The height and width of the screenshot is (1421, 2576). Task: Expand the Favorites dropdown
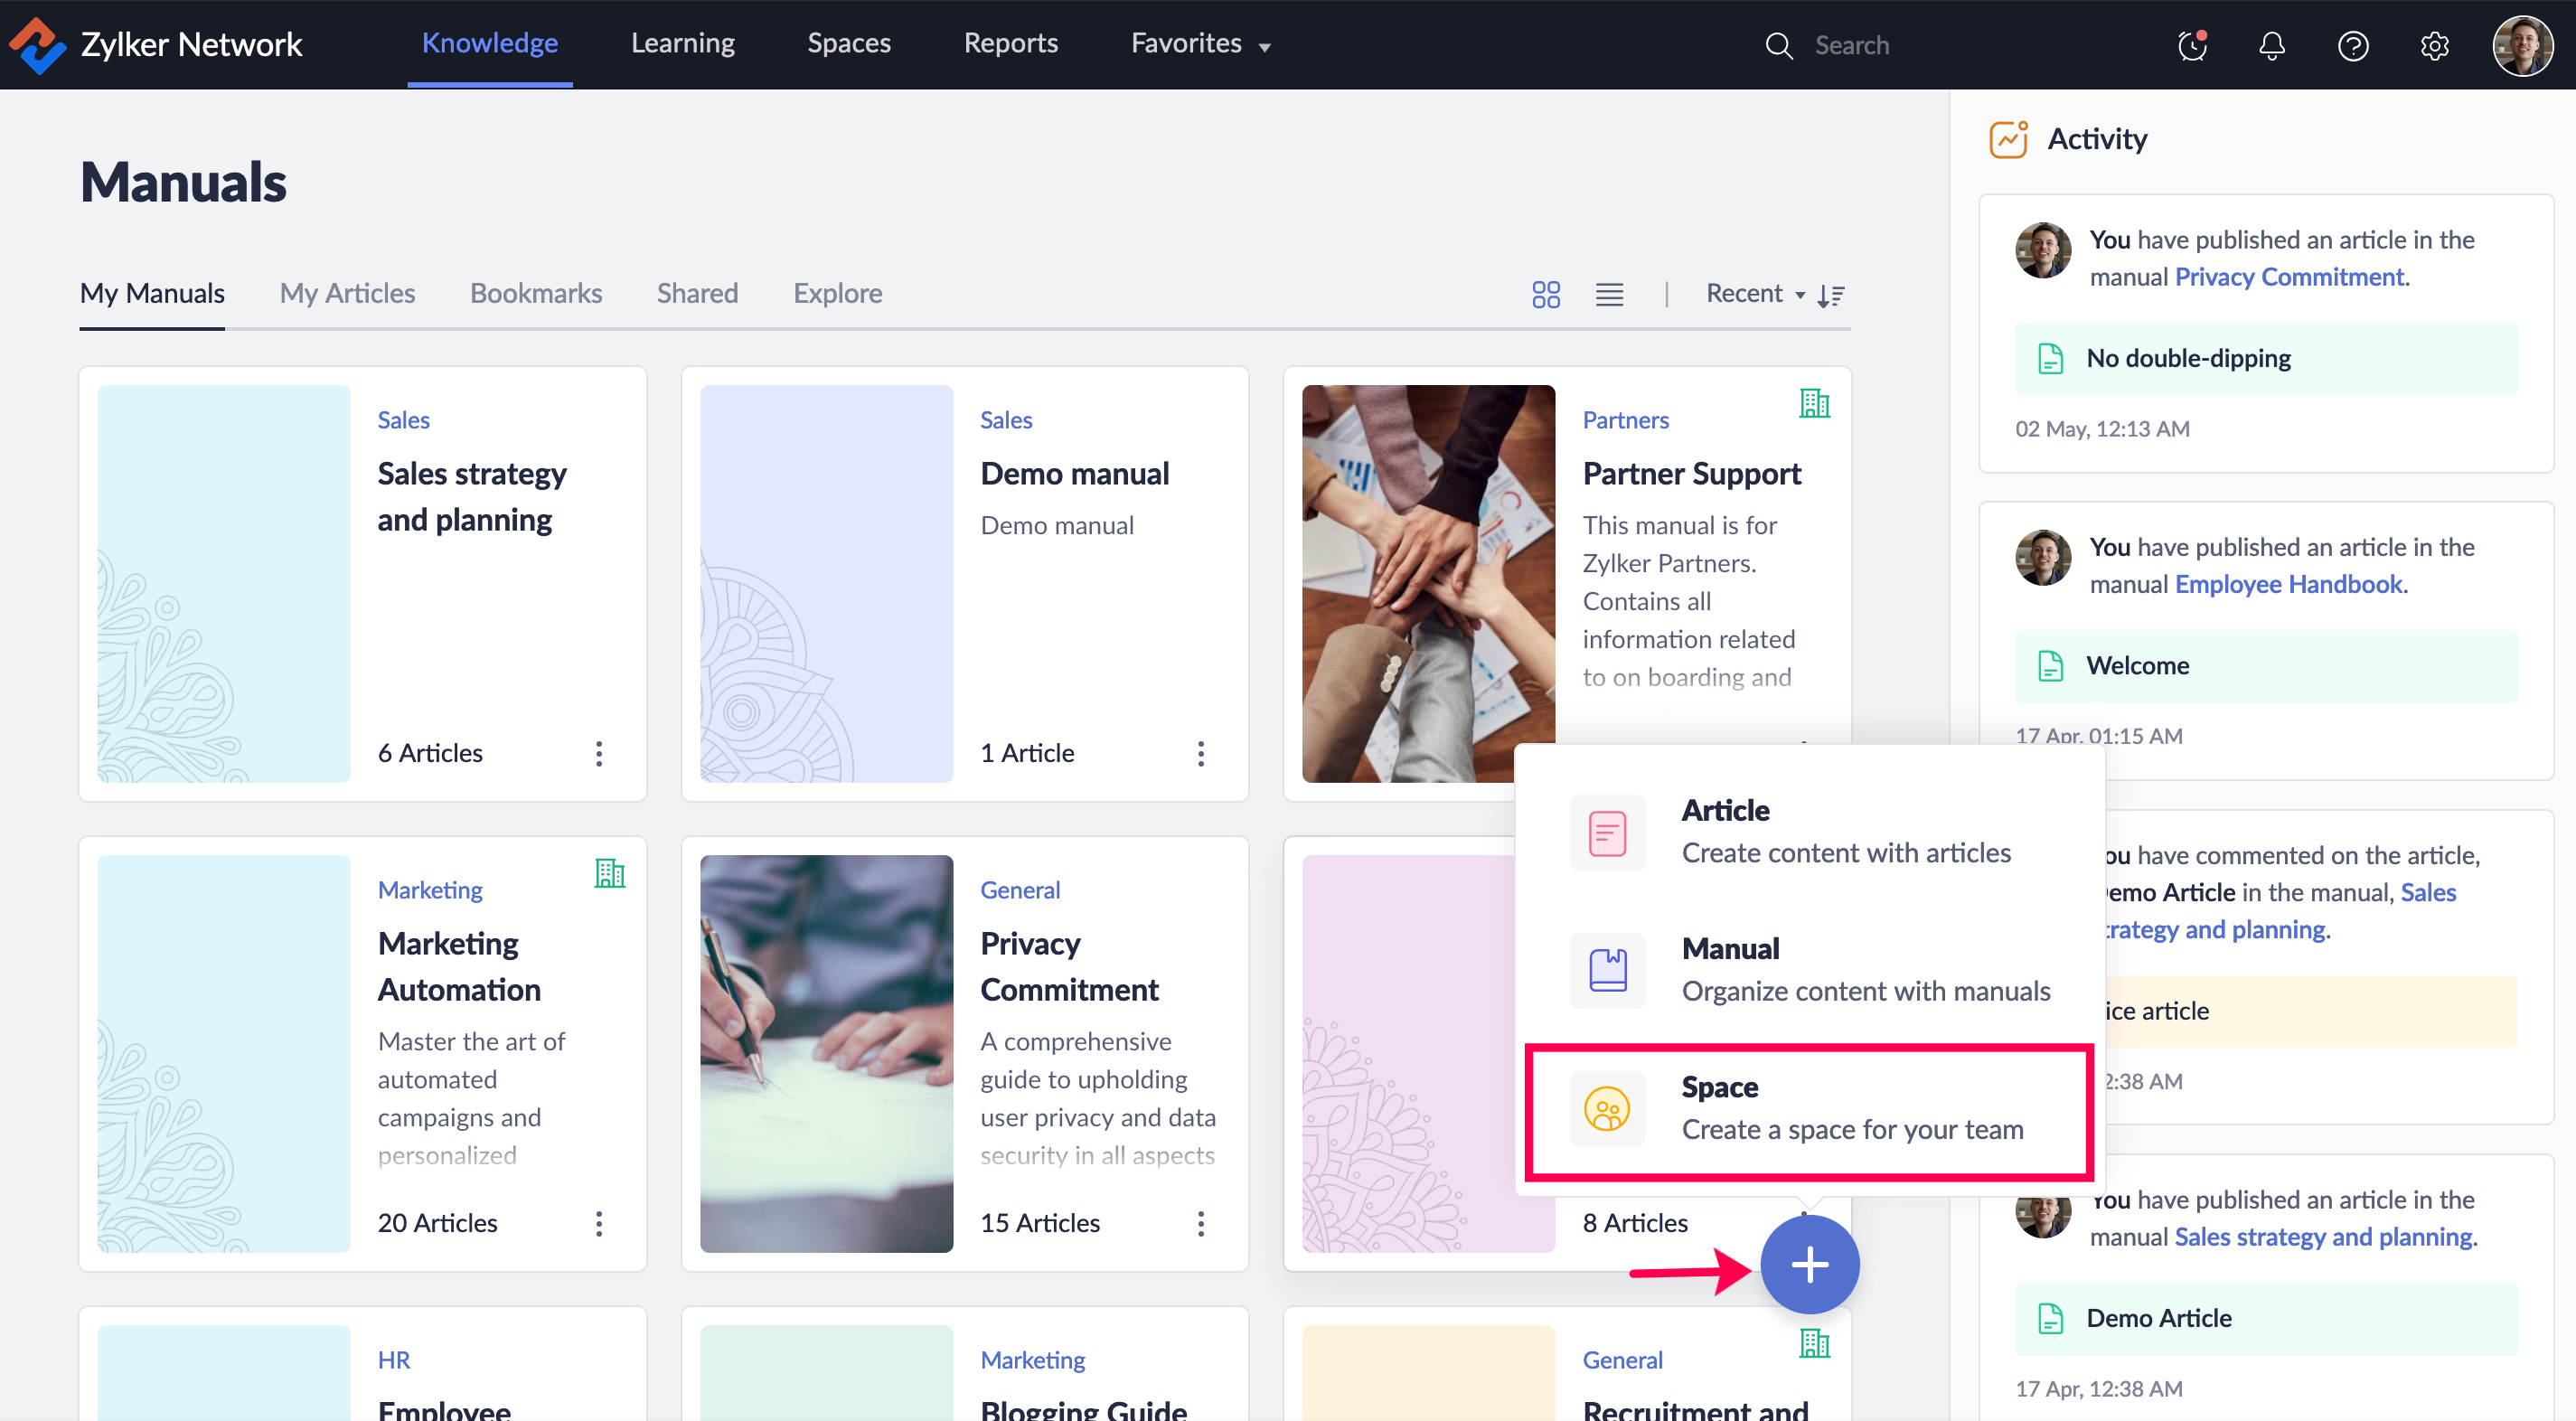1201,44
